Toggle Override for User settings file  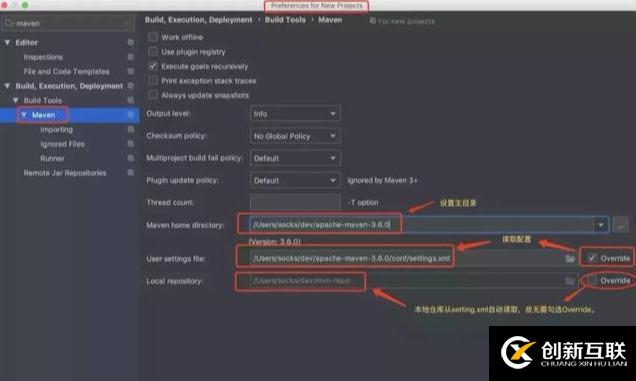(x=592, y=258)
